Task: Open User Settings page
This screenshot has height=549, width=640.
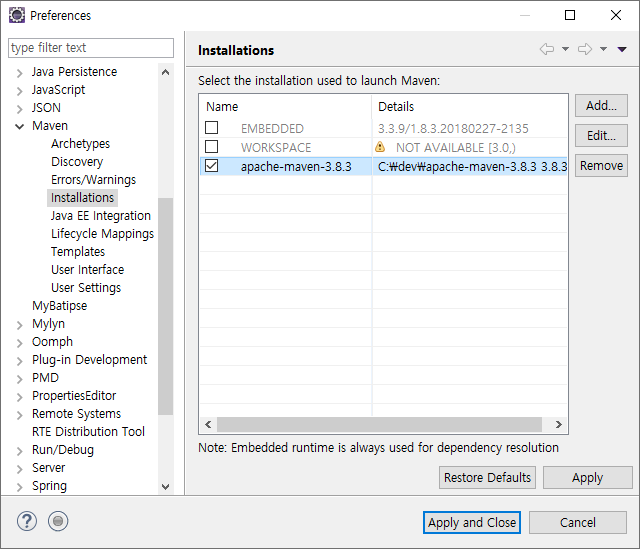Action: click(x=86, y=287)
